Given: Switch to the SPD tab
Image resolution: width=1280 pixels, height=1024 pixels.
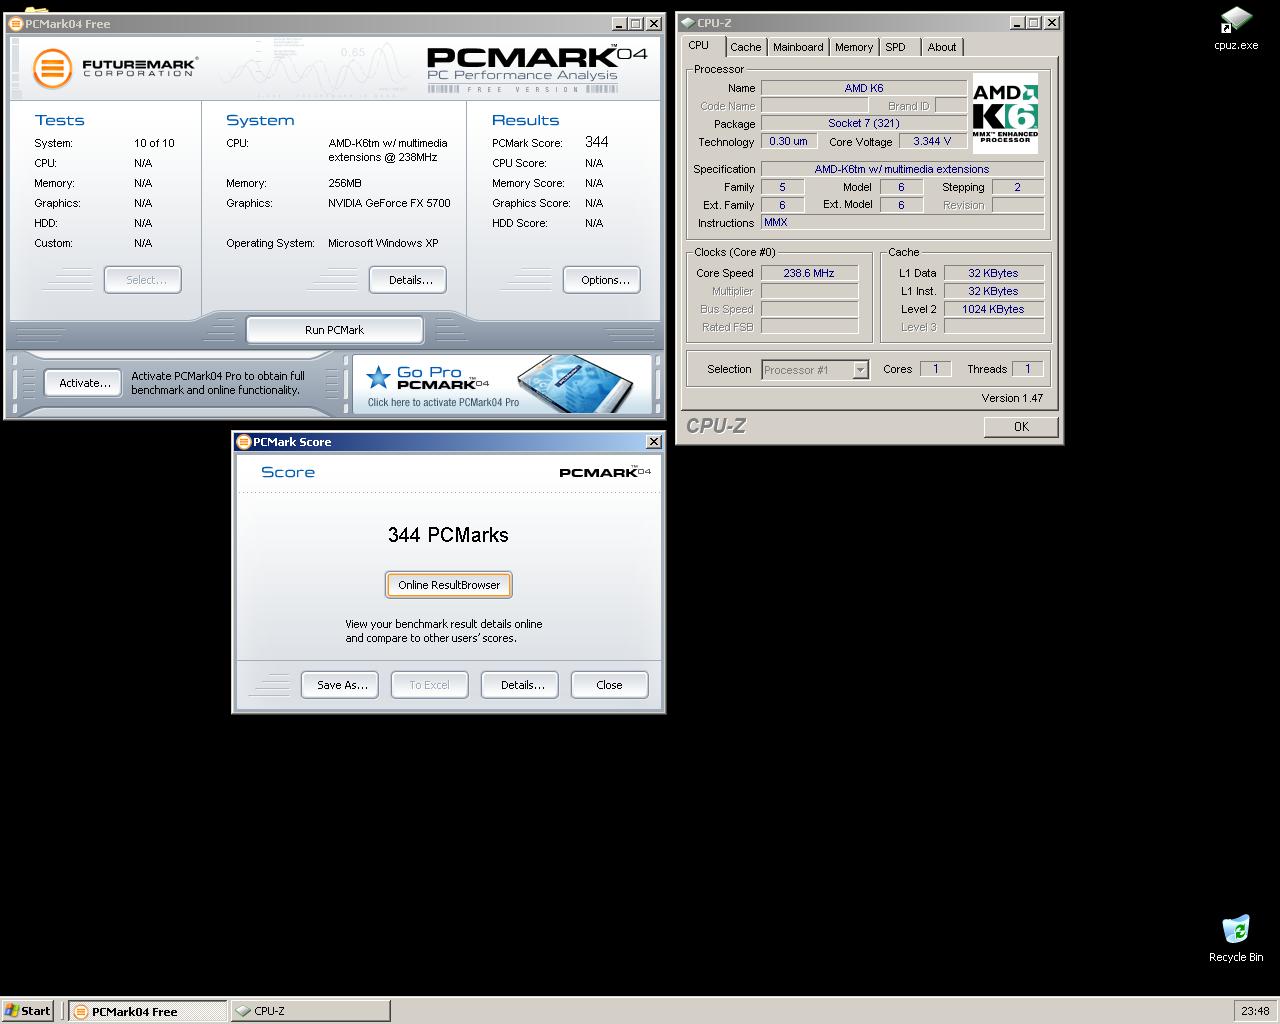Looking at the screenshot, I should [x=895, y=47].
